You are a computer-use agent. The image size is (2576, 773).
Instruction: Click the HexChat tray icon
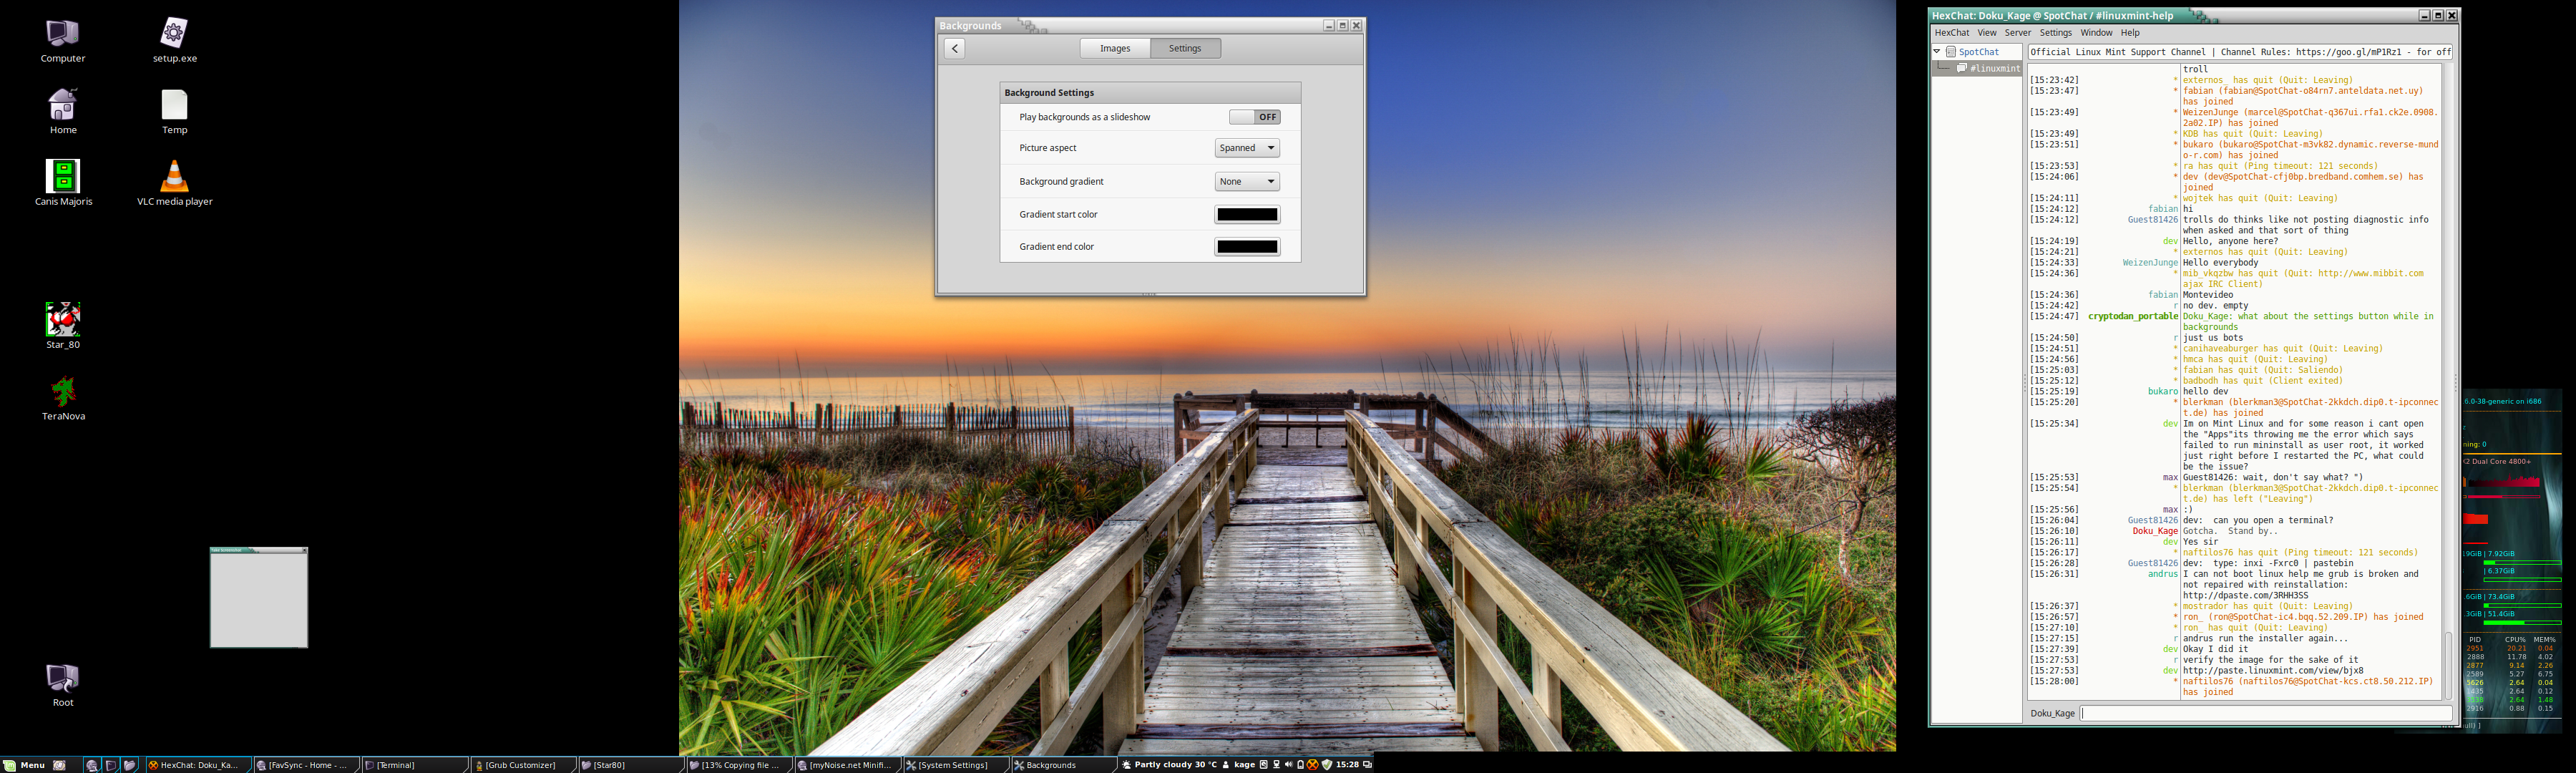pyautogui.click(x=1313, y=765)
